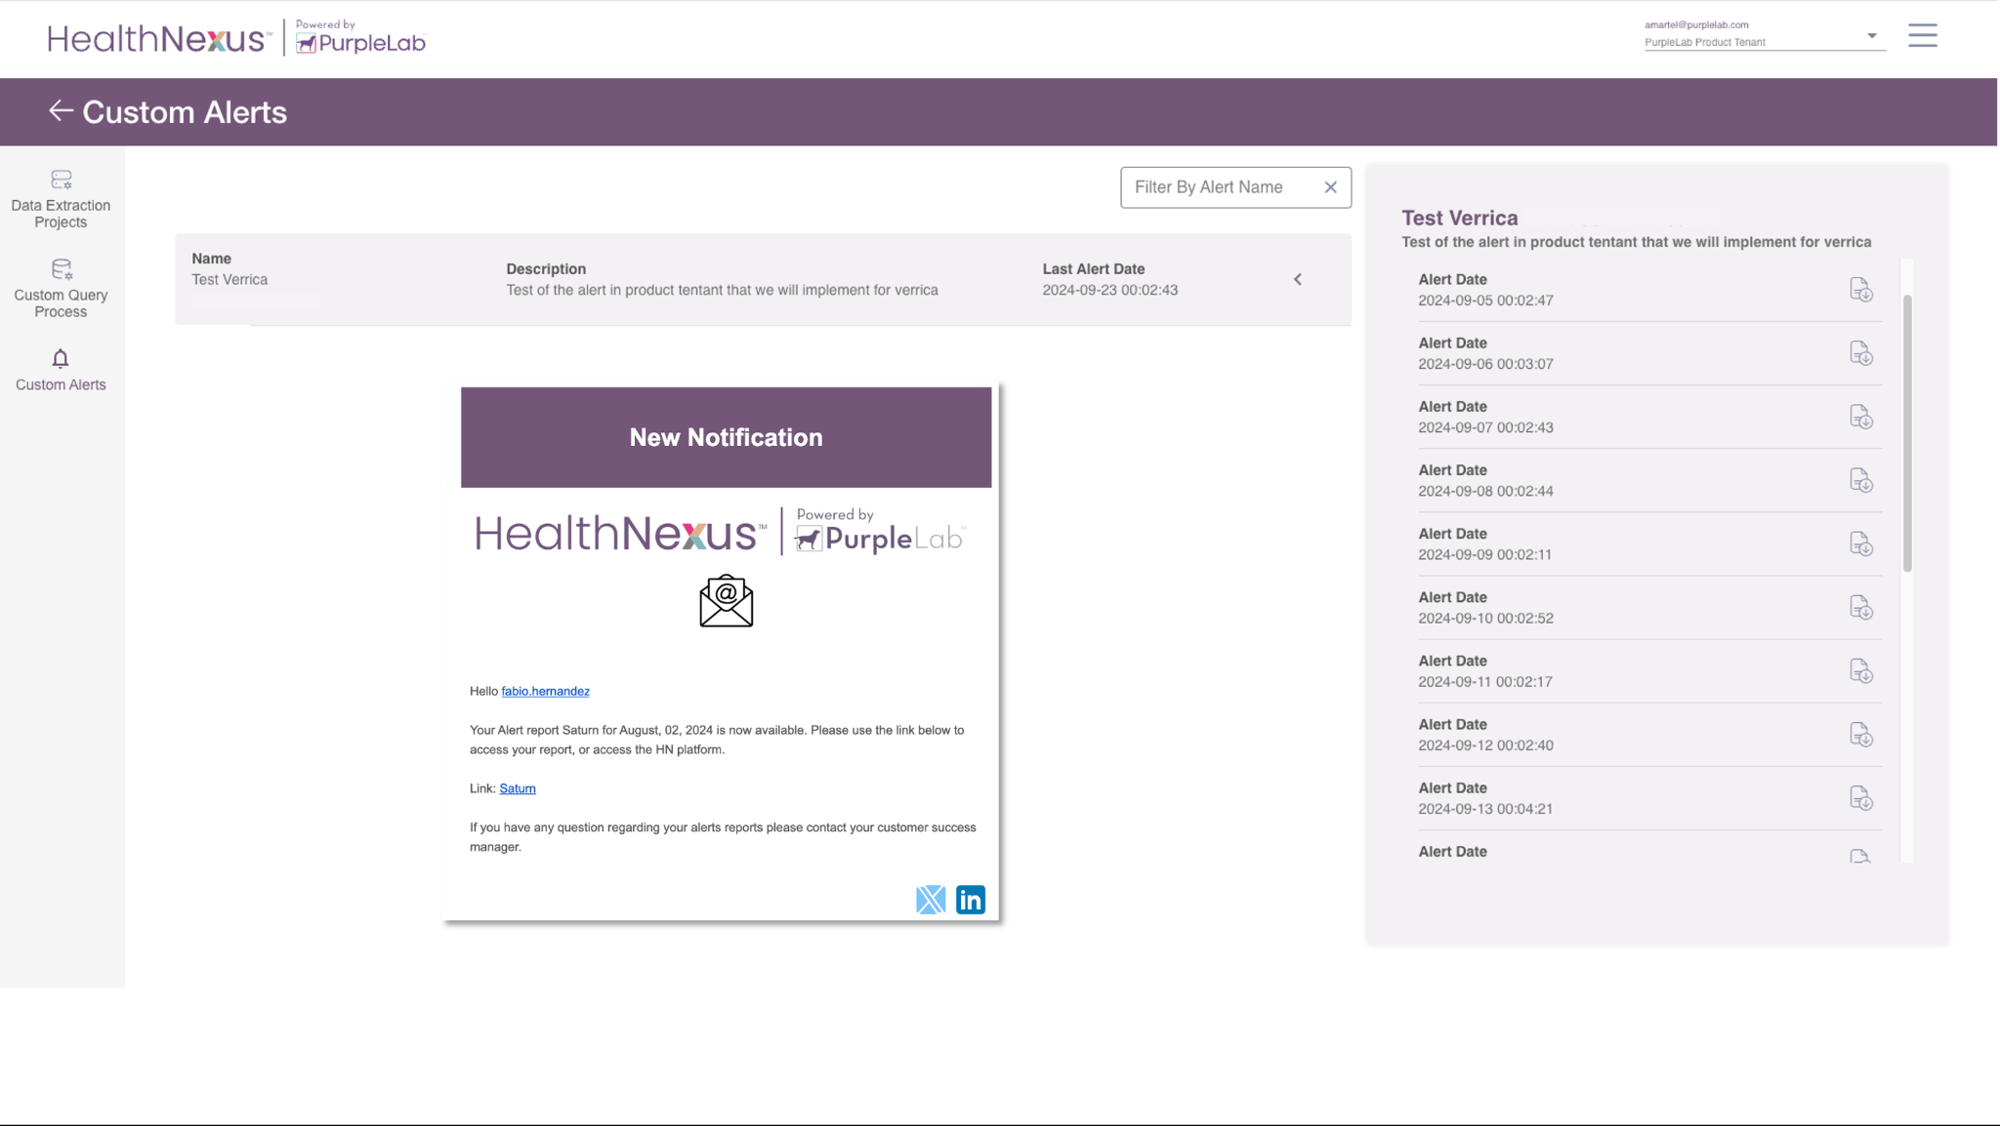Download the 2024-09-13 alert report
Screen dimensions: 2000x1126
pyautogui.click(x=1860, y=798)
